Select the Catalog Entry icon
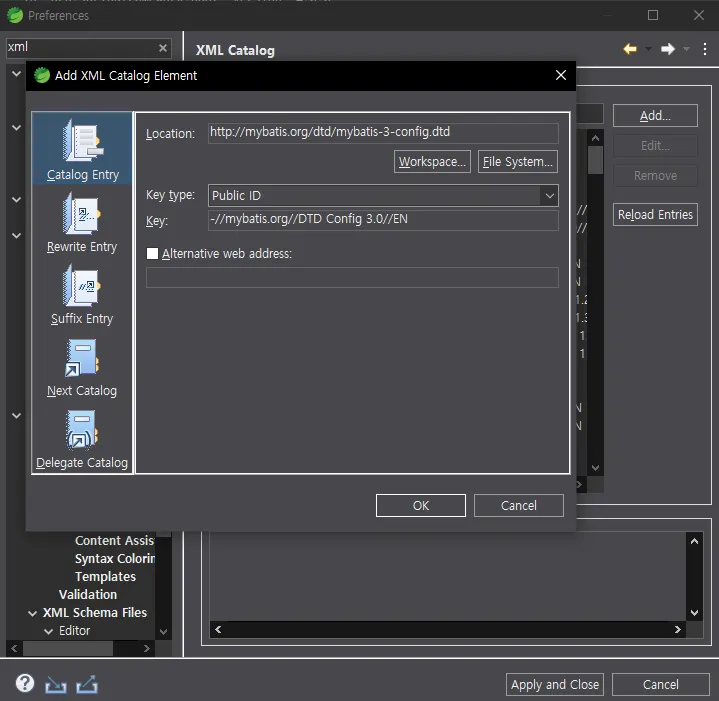Screen dimensions: 719x701 [x=83, y=141]
